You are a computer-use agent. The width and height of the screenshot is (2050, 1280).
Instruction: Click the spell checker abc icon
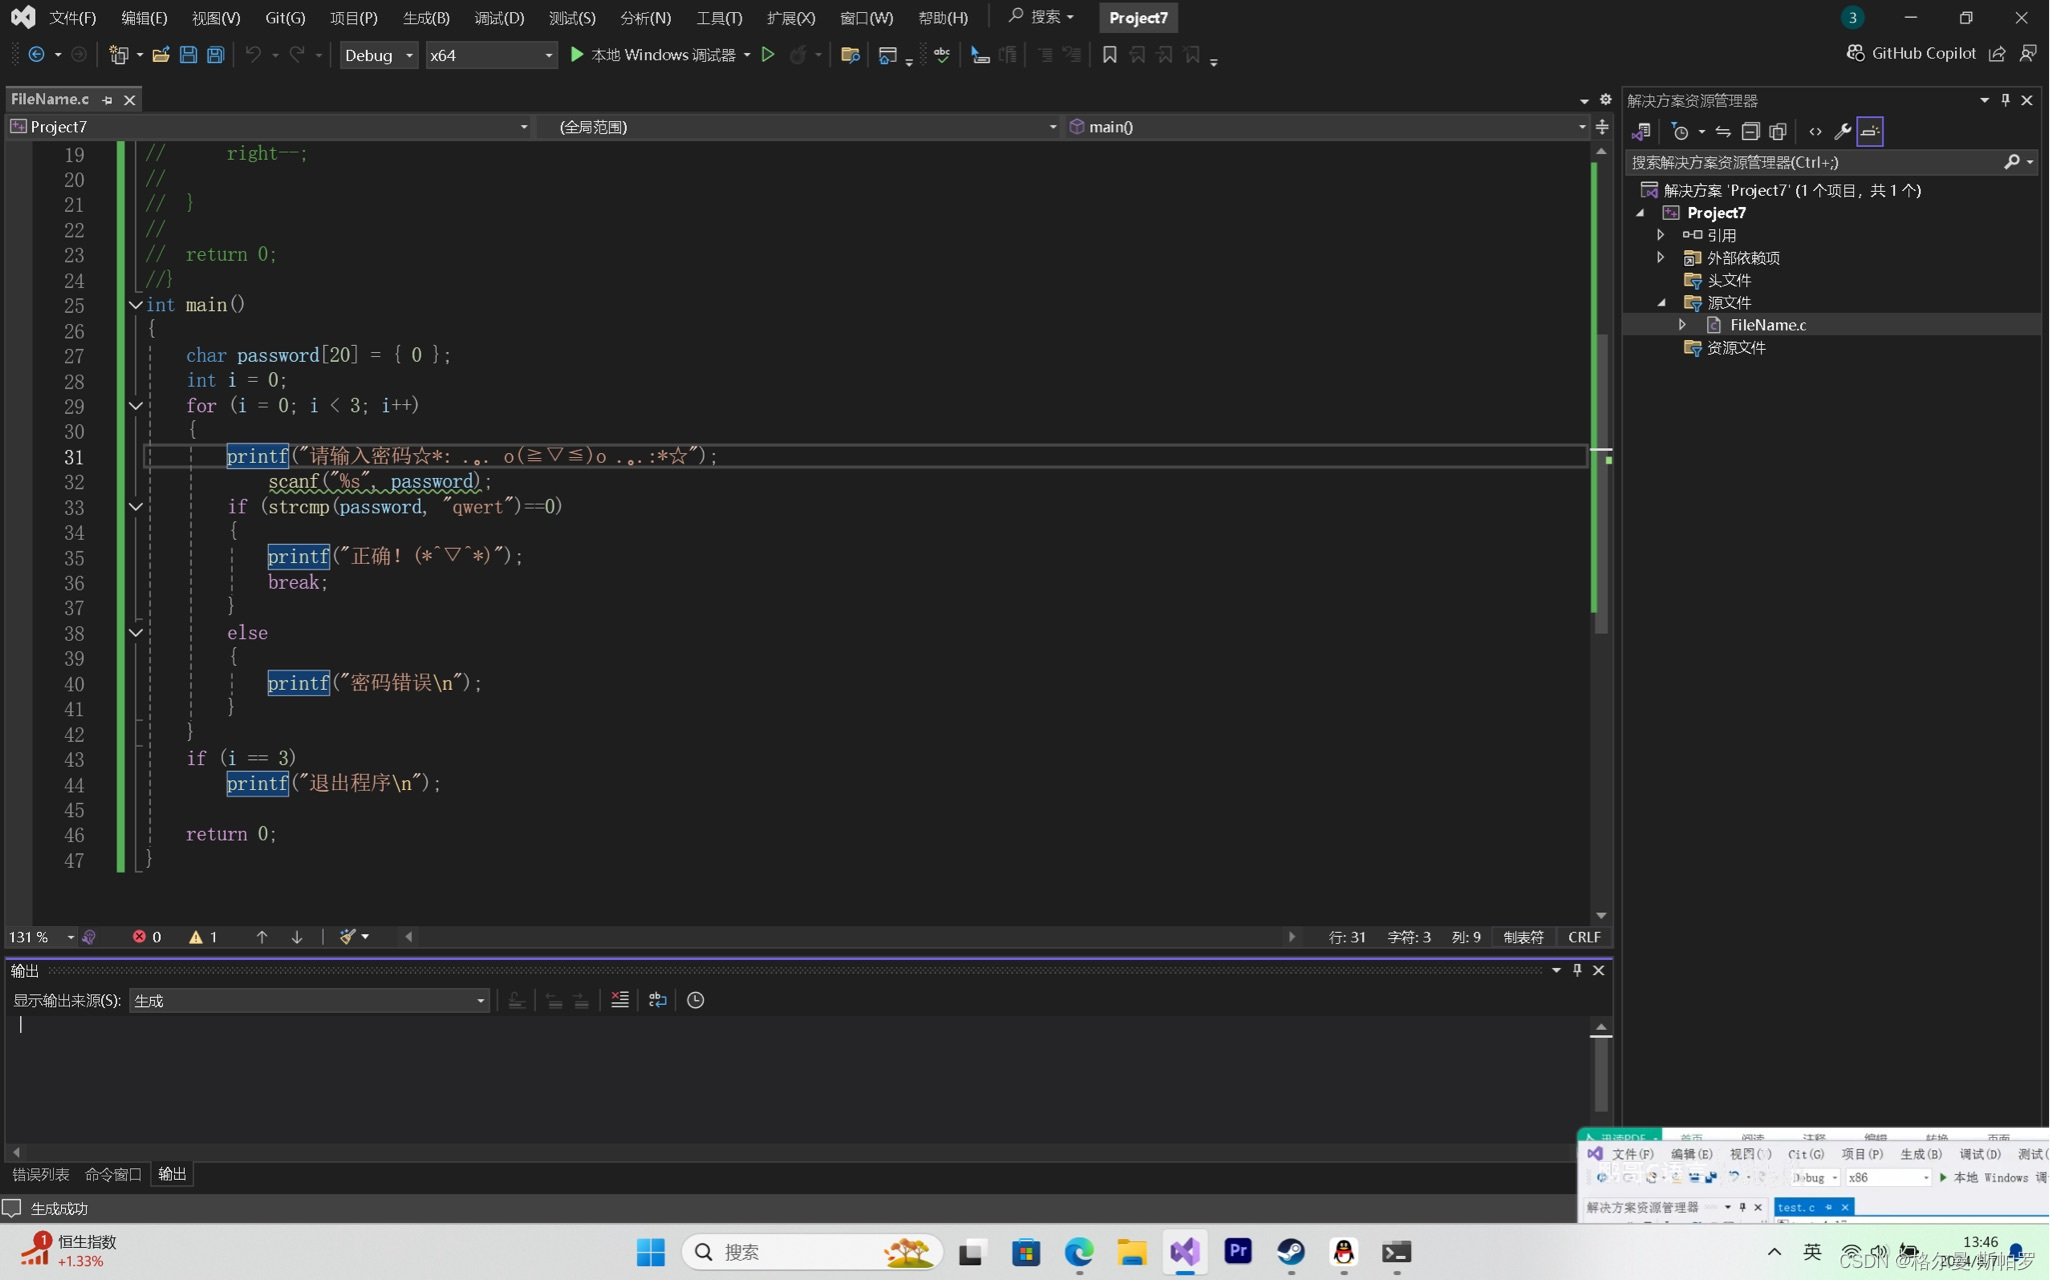941,55
